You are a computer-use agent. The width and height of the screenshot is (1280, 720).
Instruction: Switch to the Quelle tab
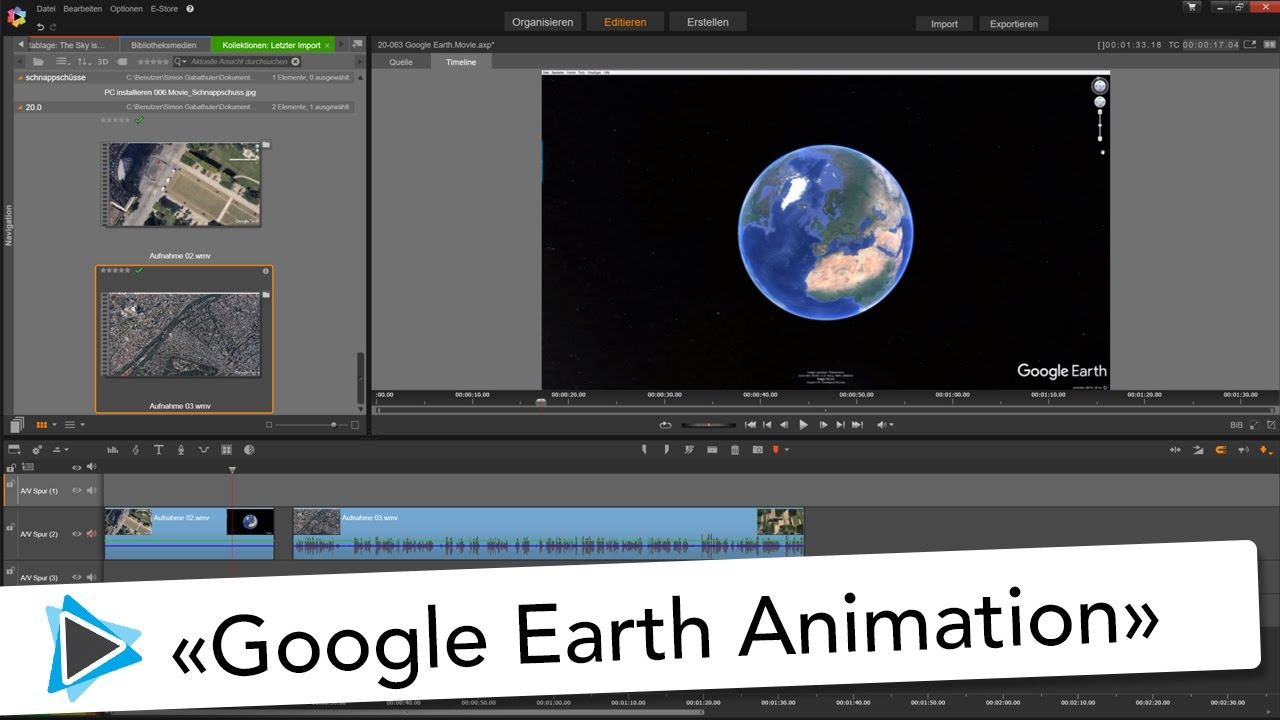[400, 62]
